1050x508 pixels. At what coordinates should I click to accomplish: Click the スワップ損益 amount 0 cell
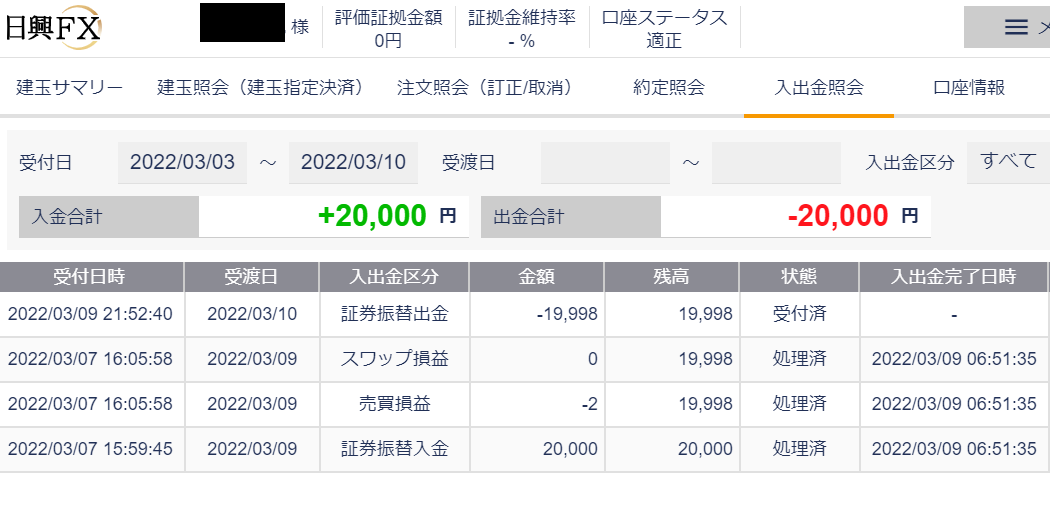pos(536,359)
